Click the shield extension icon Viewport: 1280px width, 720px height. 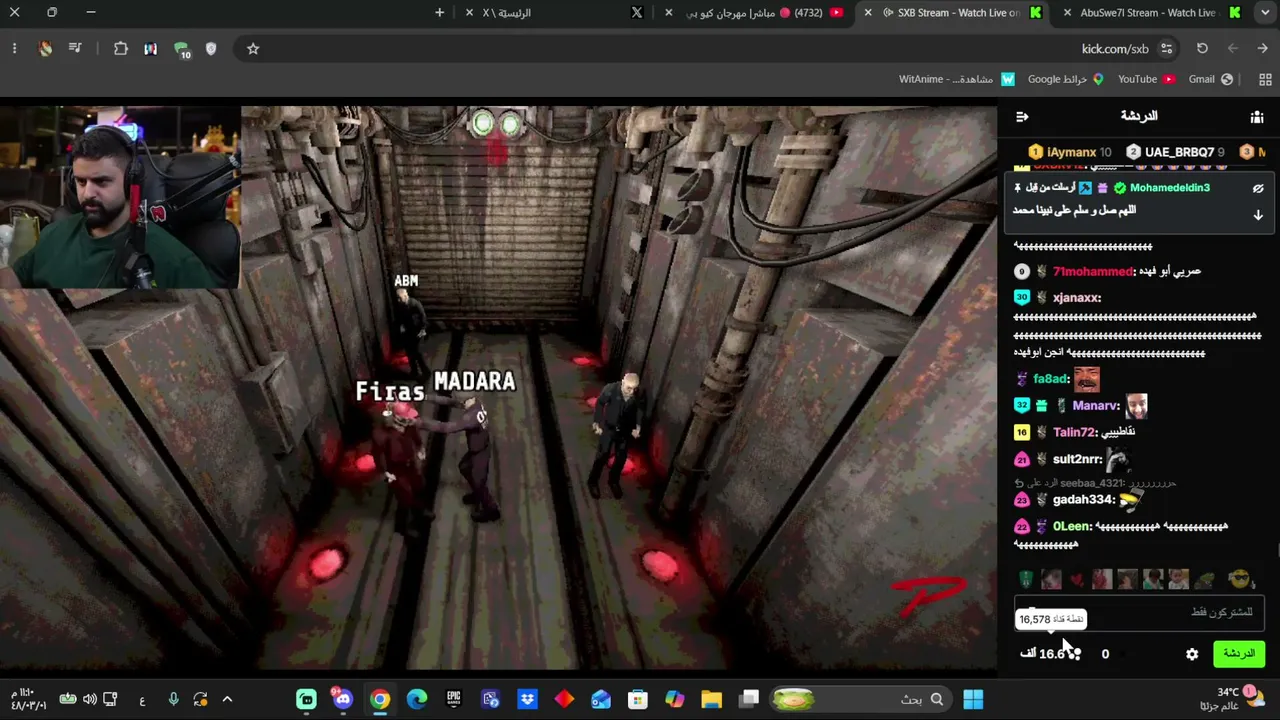(211, 49)
